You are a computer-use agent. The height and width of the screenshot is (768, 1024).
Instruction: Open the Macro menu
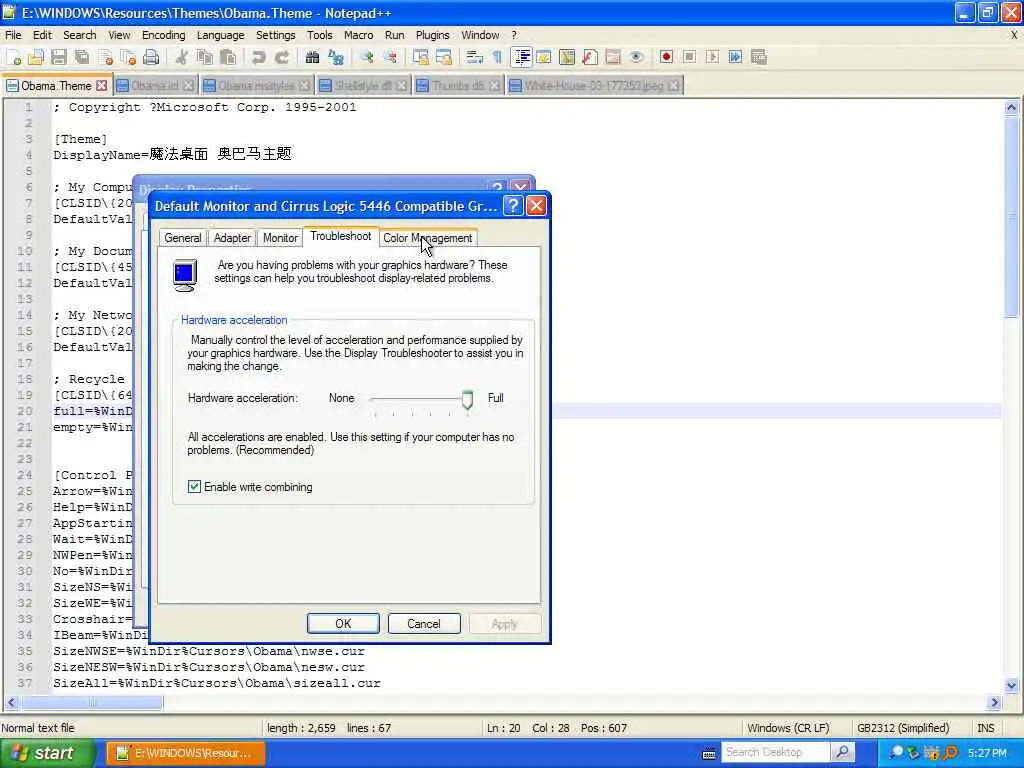coord(359,35)
